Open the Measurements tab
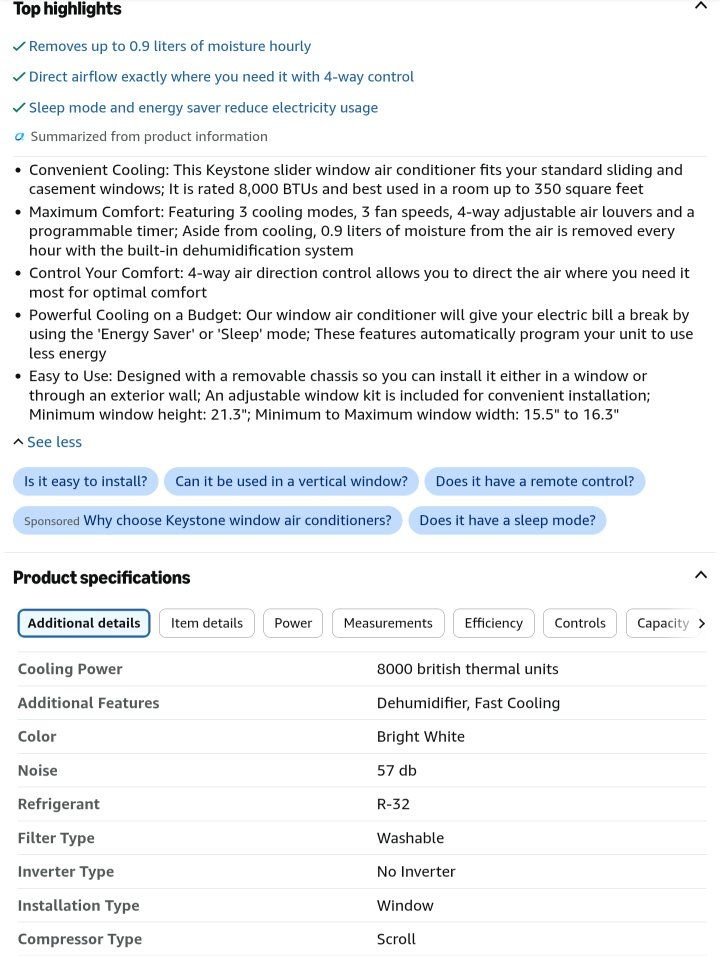This screenshot has width=720, height=956. point(388,623)
